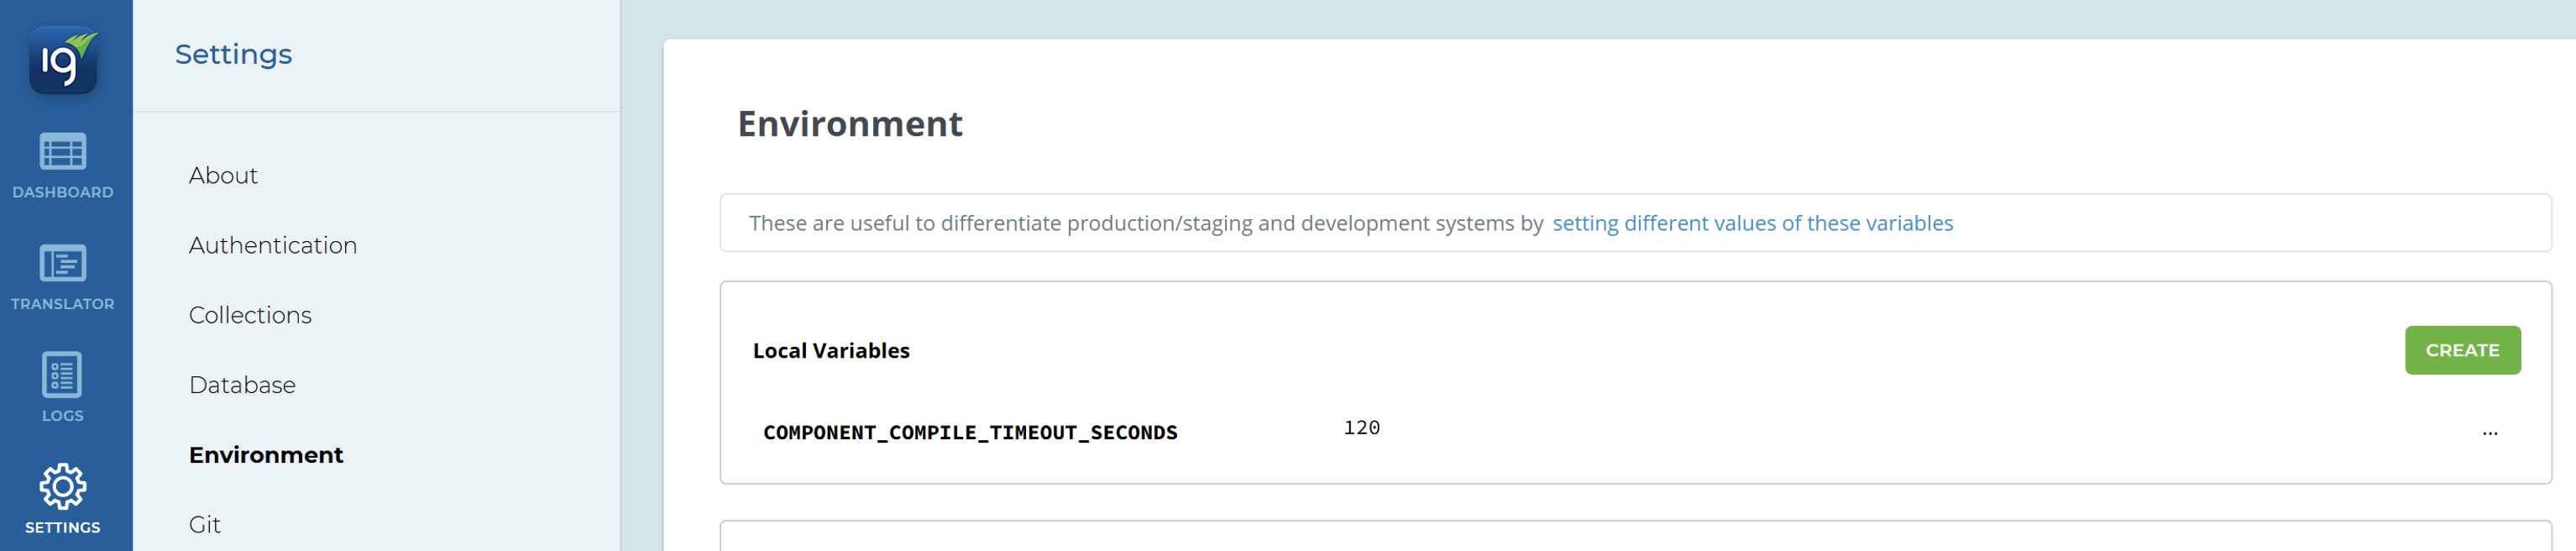Image resolution: width=2576 pixels, height=551 pixels.
Task: Click the Settings gear icon
Action: coord(62,487)
